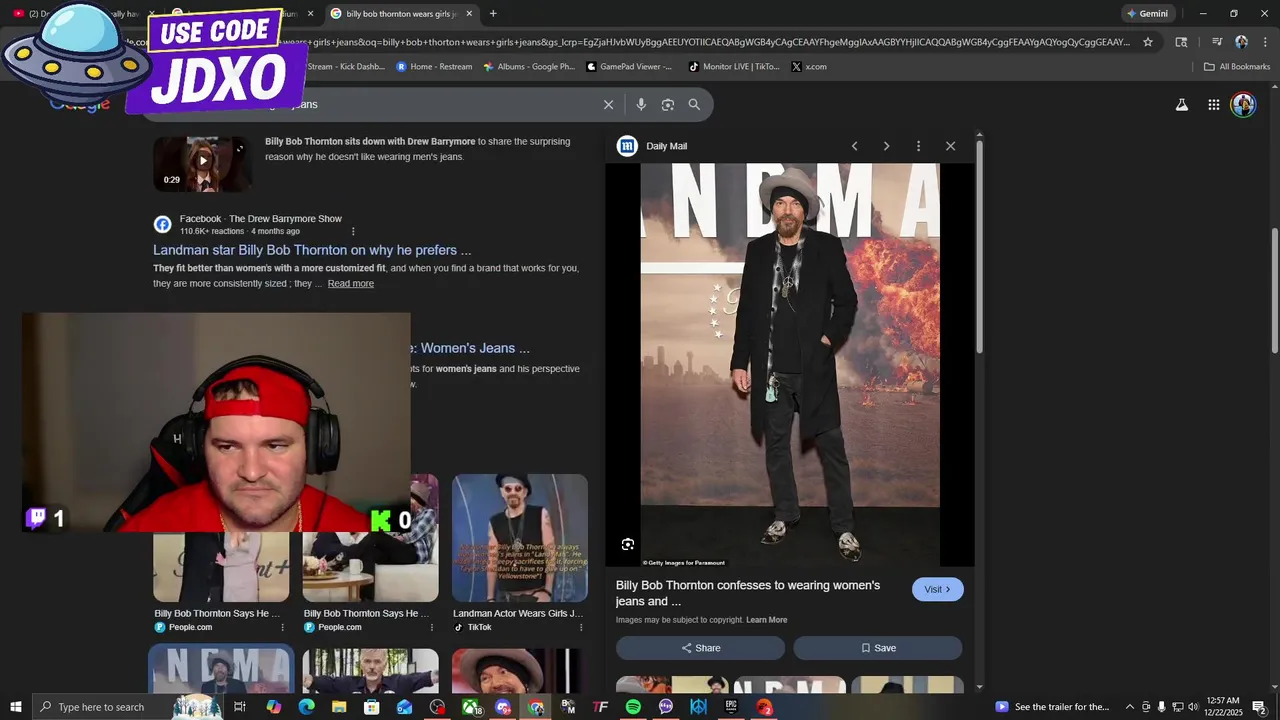Open the TikTok Landman Actor thumbnail

[520, 538]
